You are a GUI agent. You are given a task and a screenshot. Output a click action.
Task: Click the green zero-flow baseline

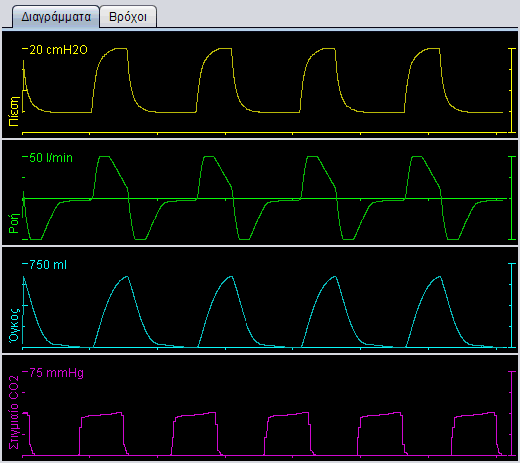coord(265,199)
